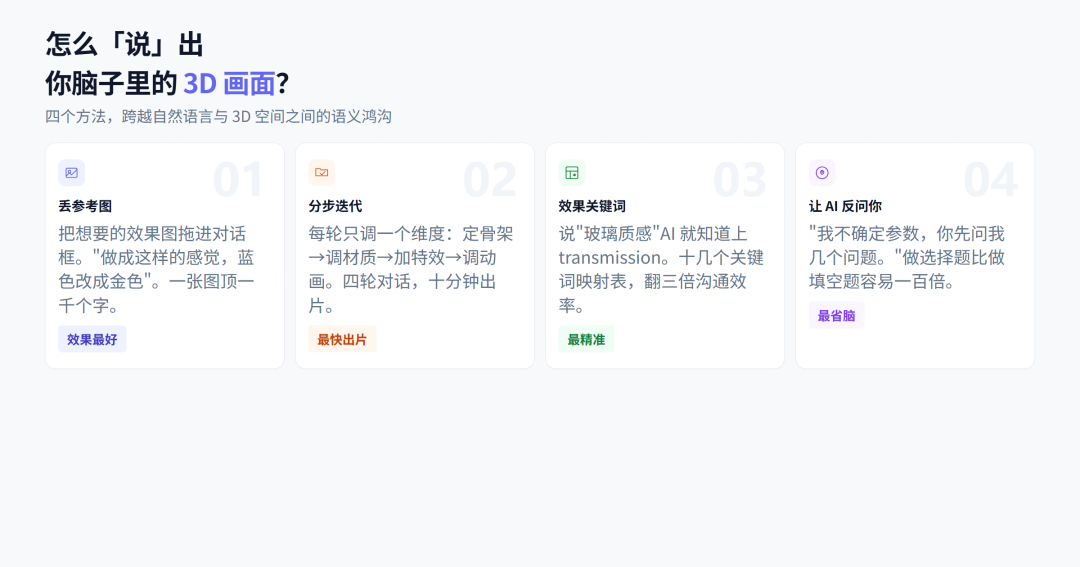Select the 最省脑 tag
The image size is (1080, 567).
[x=836, y=316]
